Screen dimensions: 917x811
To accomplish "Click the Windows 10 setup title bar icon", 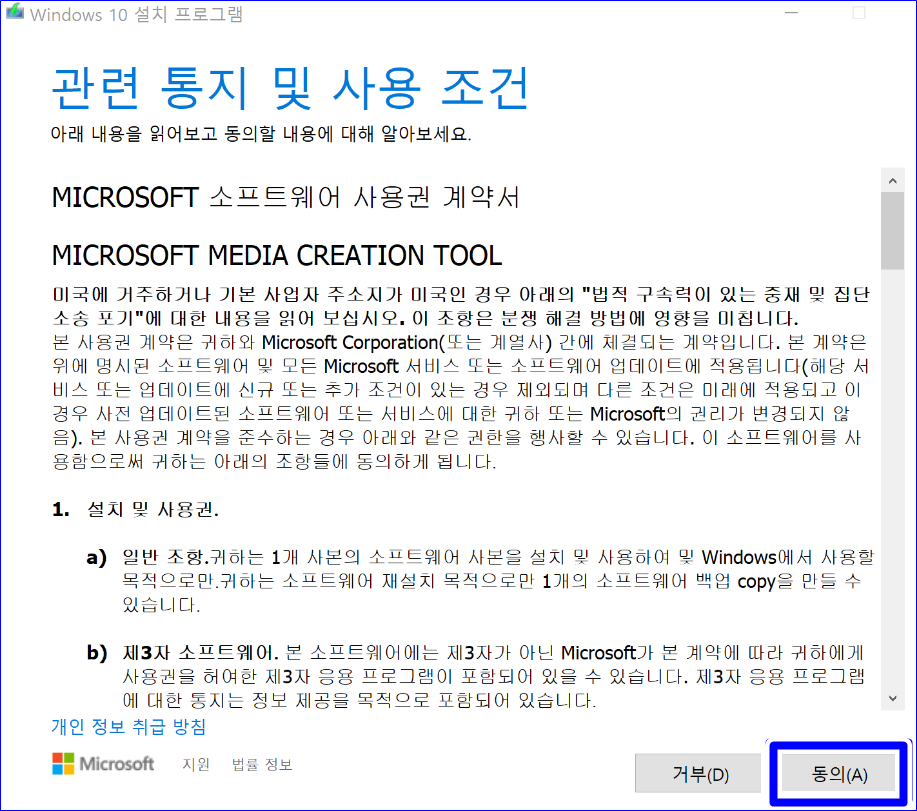I will 15,12.
